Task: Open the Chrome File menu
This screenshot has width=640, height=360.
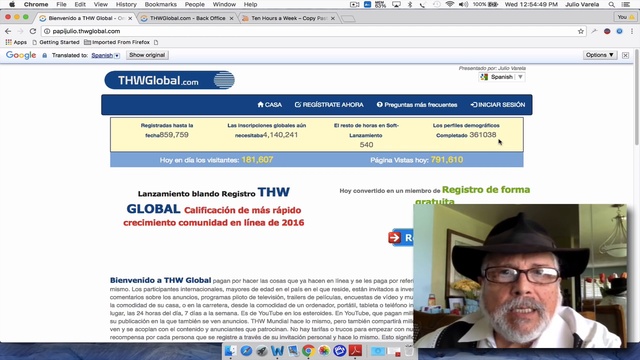Action: click(x=61, y=4)
